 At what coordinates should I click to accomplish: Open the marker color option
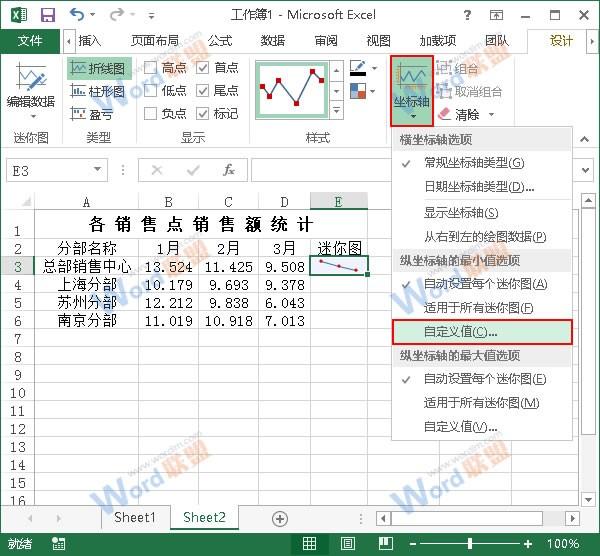point(358,91)
